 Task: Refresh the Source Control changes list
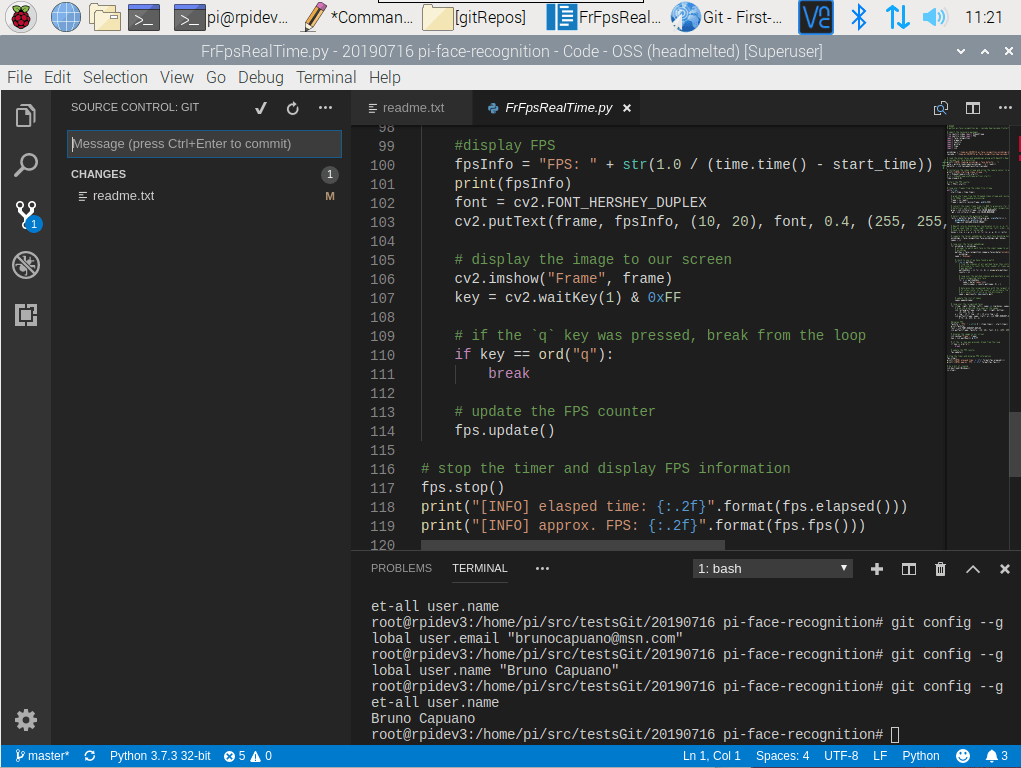[293, 108]
